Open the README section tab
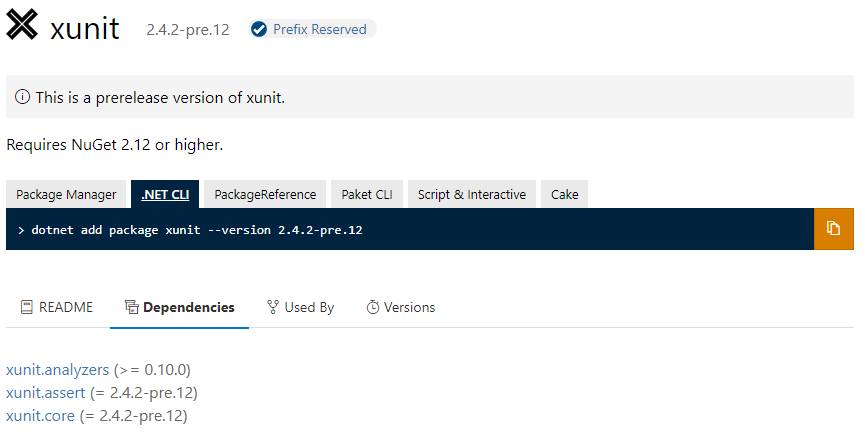 [x=57, y=307]
